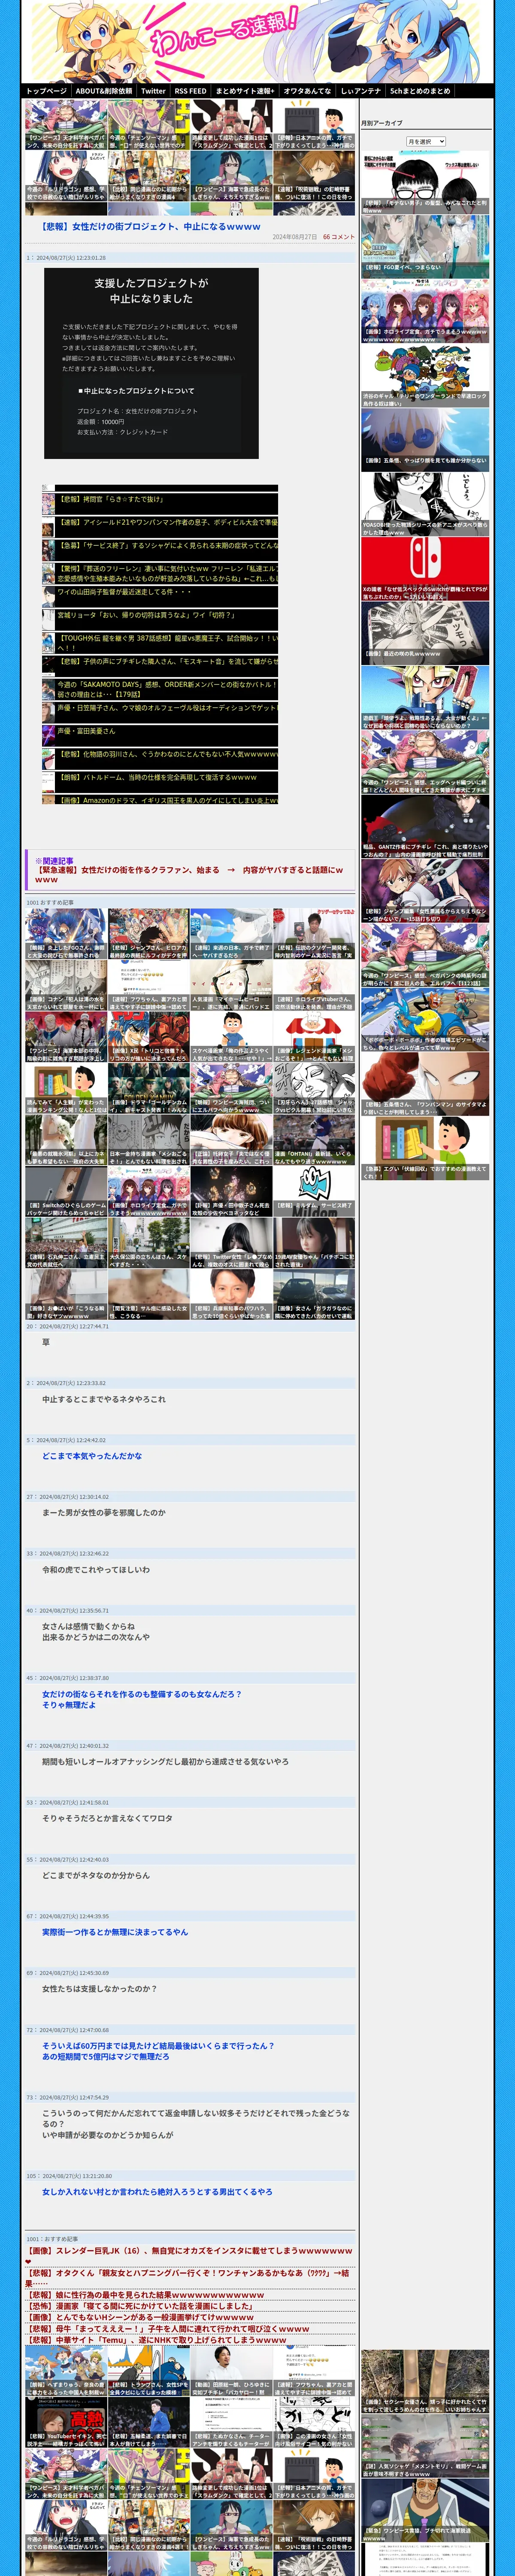Viewport: 515px width, 2576px height.
Task: Click the thumbnail icon beside SAKAMOTO DAYS link
Action: point(48,690)
